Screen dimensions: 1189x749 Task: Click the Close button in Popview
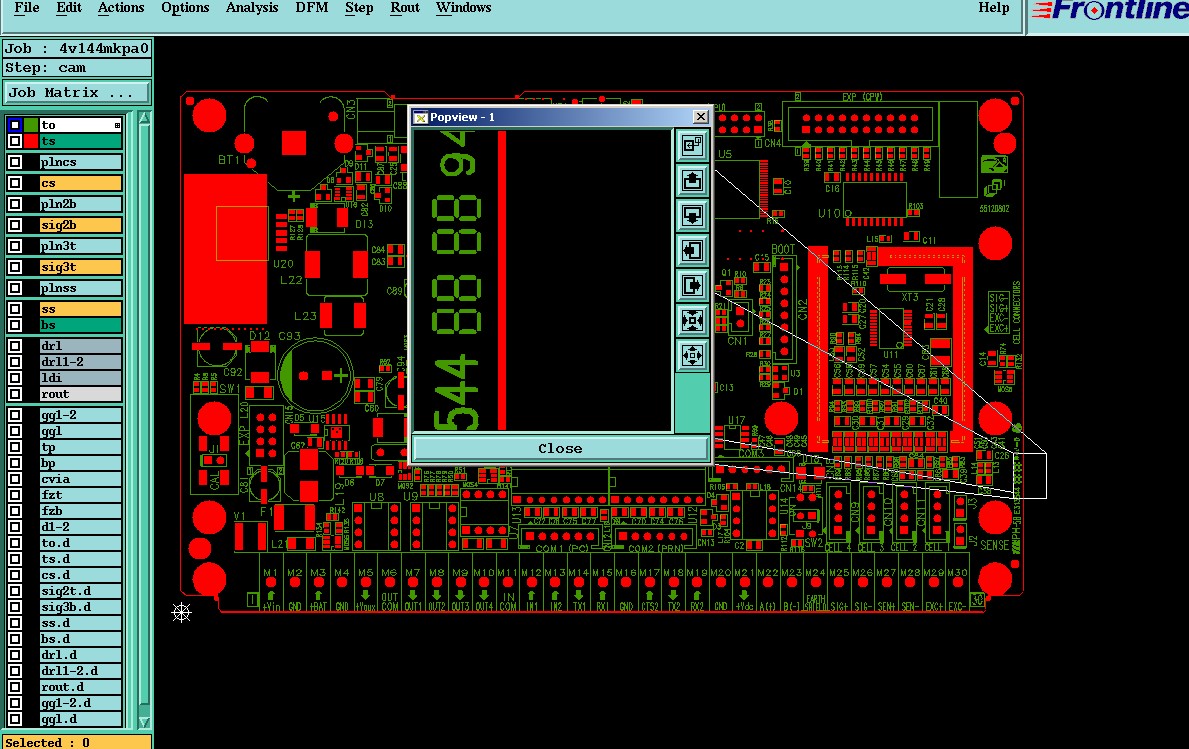point(560,448)
